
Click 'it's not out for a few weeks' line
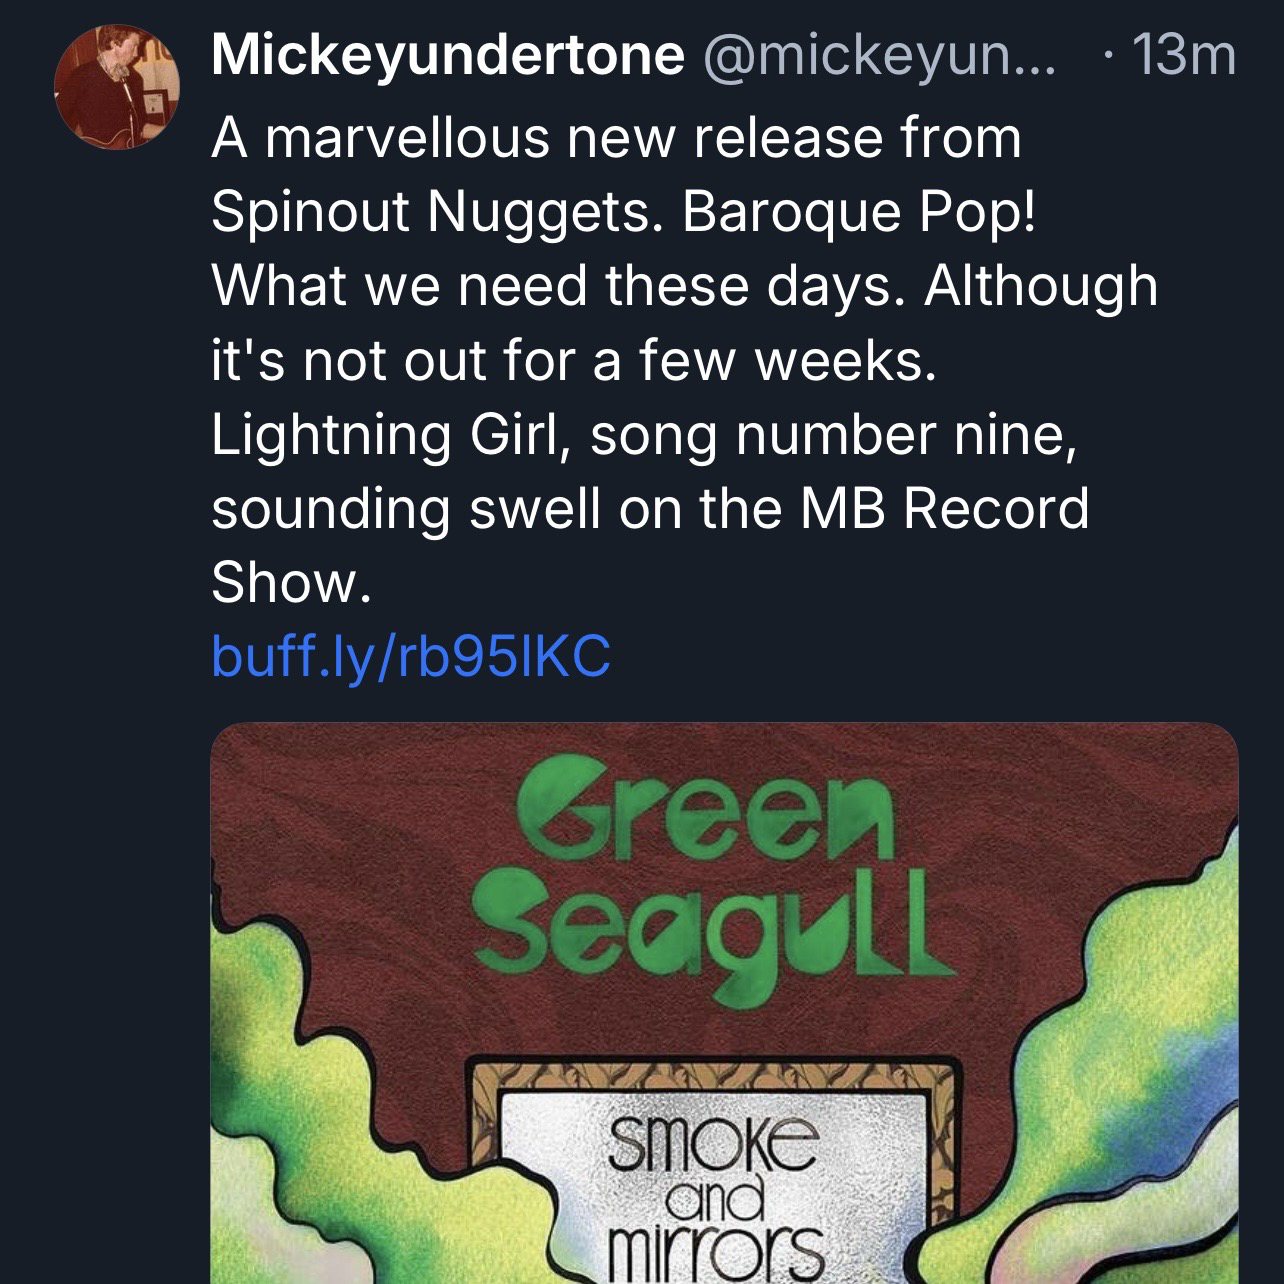tap(574, 360)
